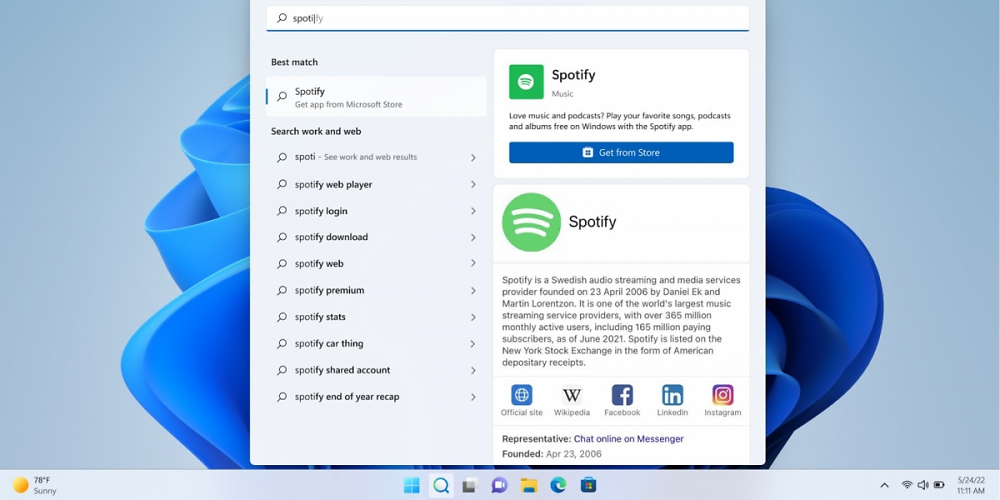Select 'spotify download' suggestion

point(331,237)
